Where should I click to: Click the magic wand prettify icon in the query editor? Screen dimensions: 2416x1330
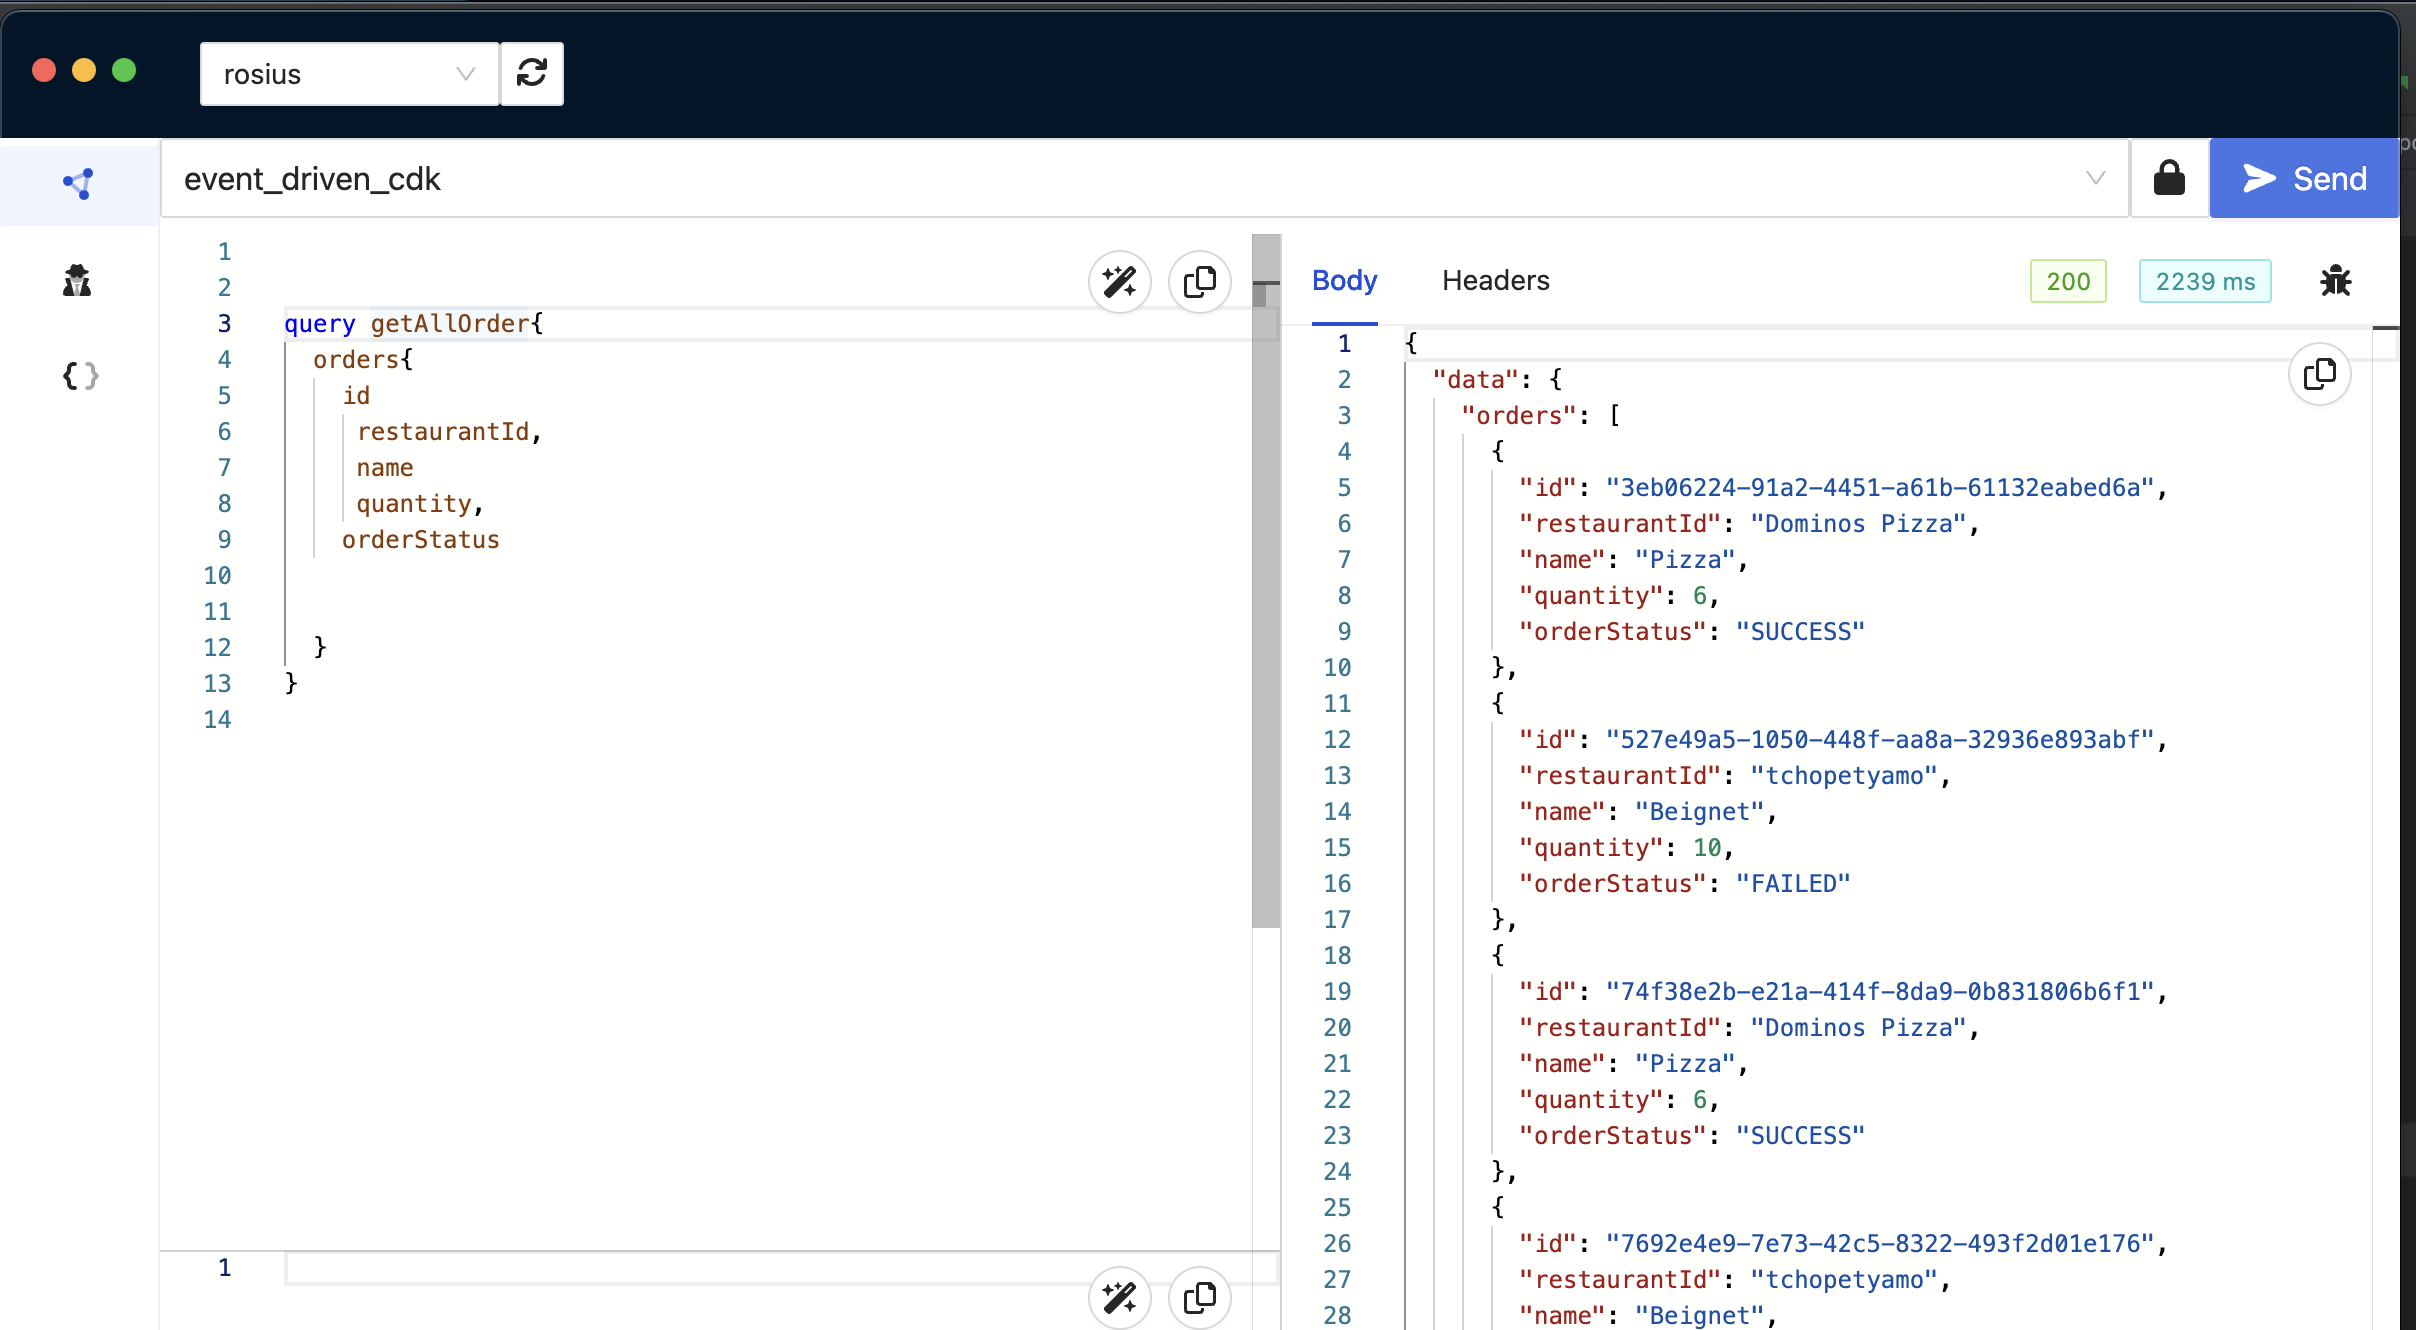point(1119,282)
